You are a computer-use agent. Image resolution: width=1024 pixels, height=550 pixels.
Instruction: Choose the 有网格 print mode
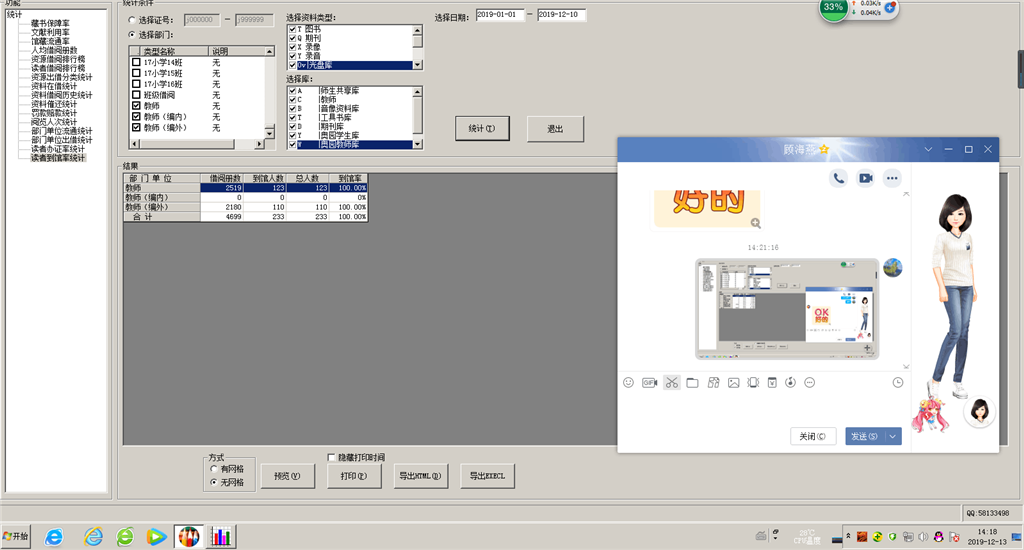214,469
